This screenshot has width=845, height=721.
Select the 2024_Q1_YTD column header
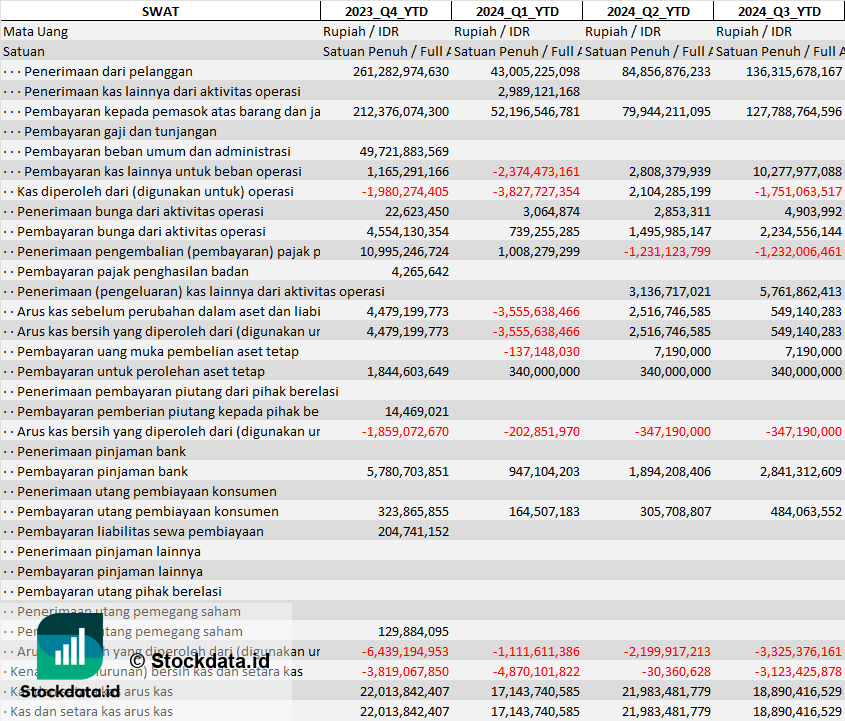point(516,11)
